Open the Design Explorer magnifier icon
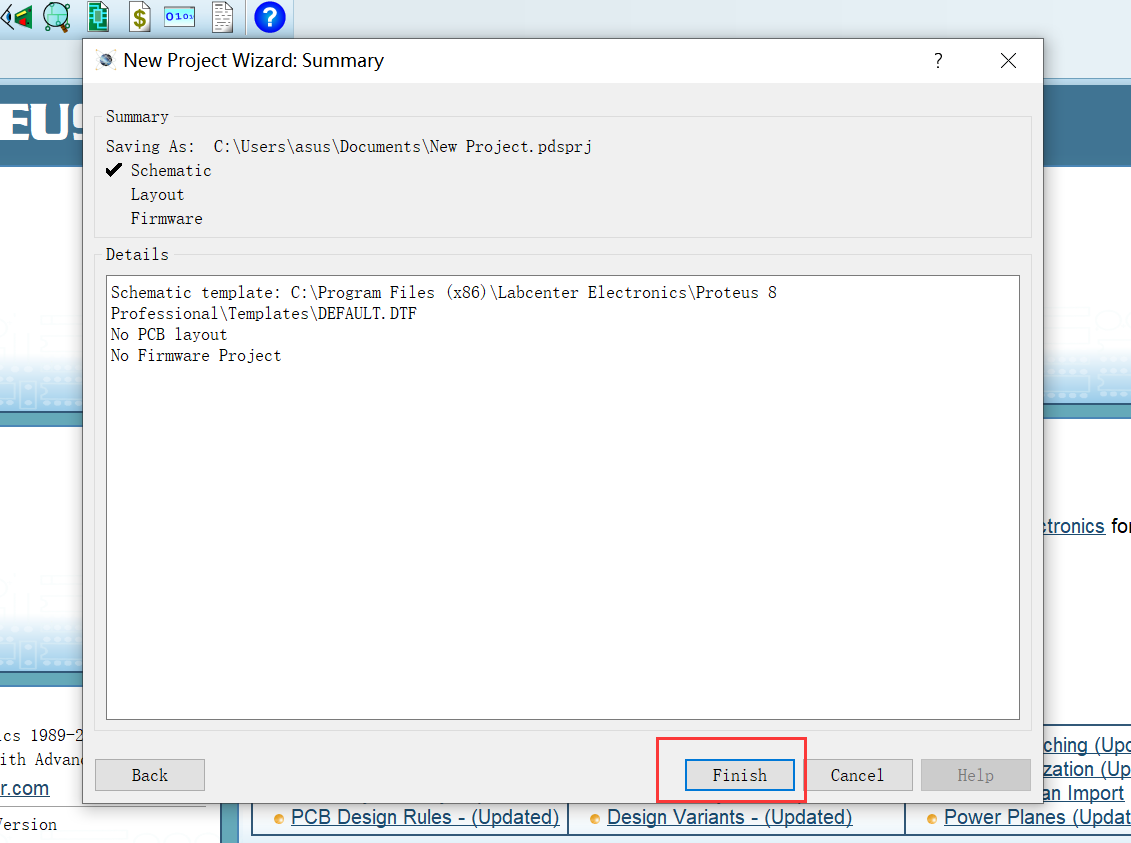 click(56, 17)
